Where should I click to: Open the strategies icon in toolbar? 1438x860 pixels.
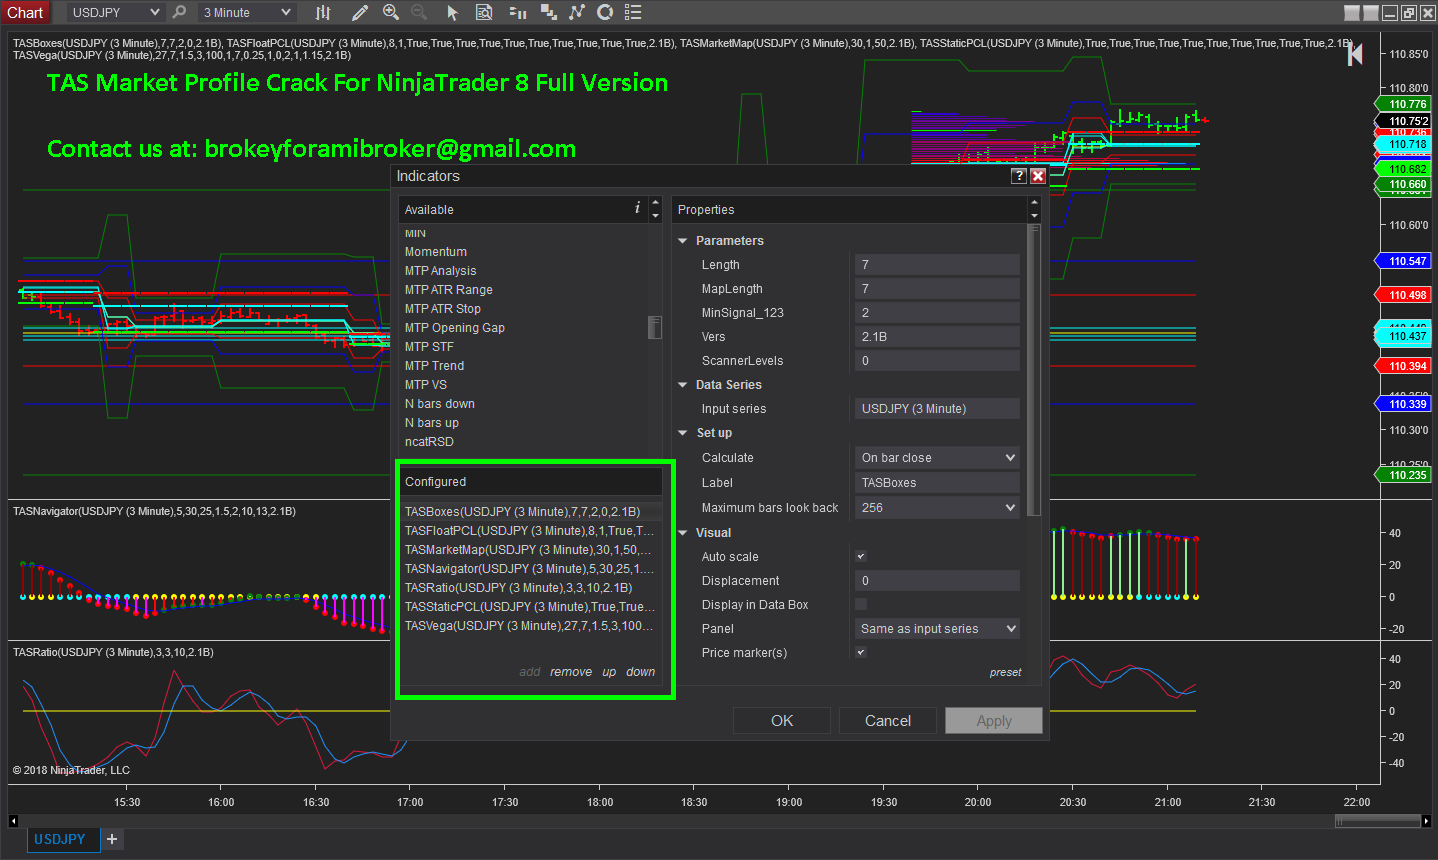[605, 12]
